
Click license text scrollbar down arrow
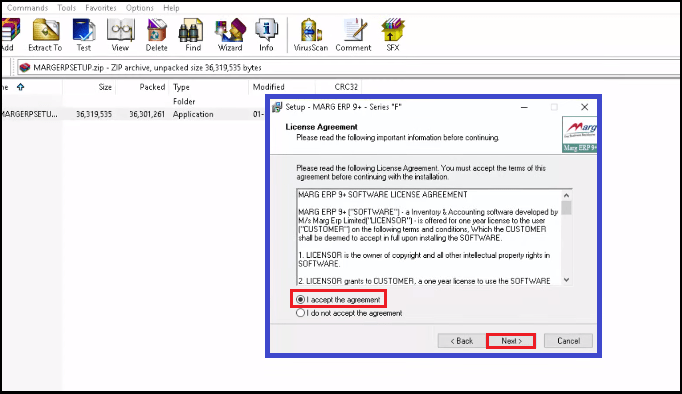(x=566, y=280)
